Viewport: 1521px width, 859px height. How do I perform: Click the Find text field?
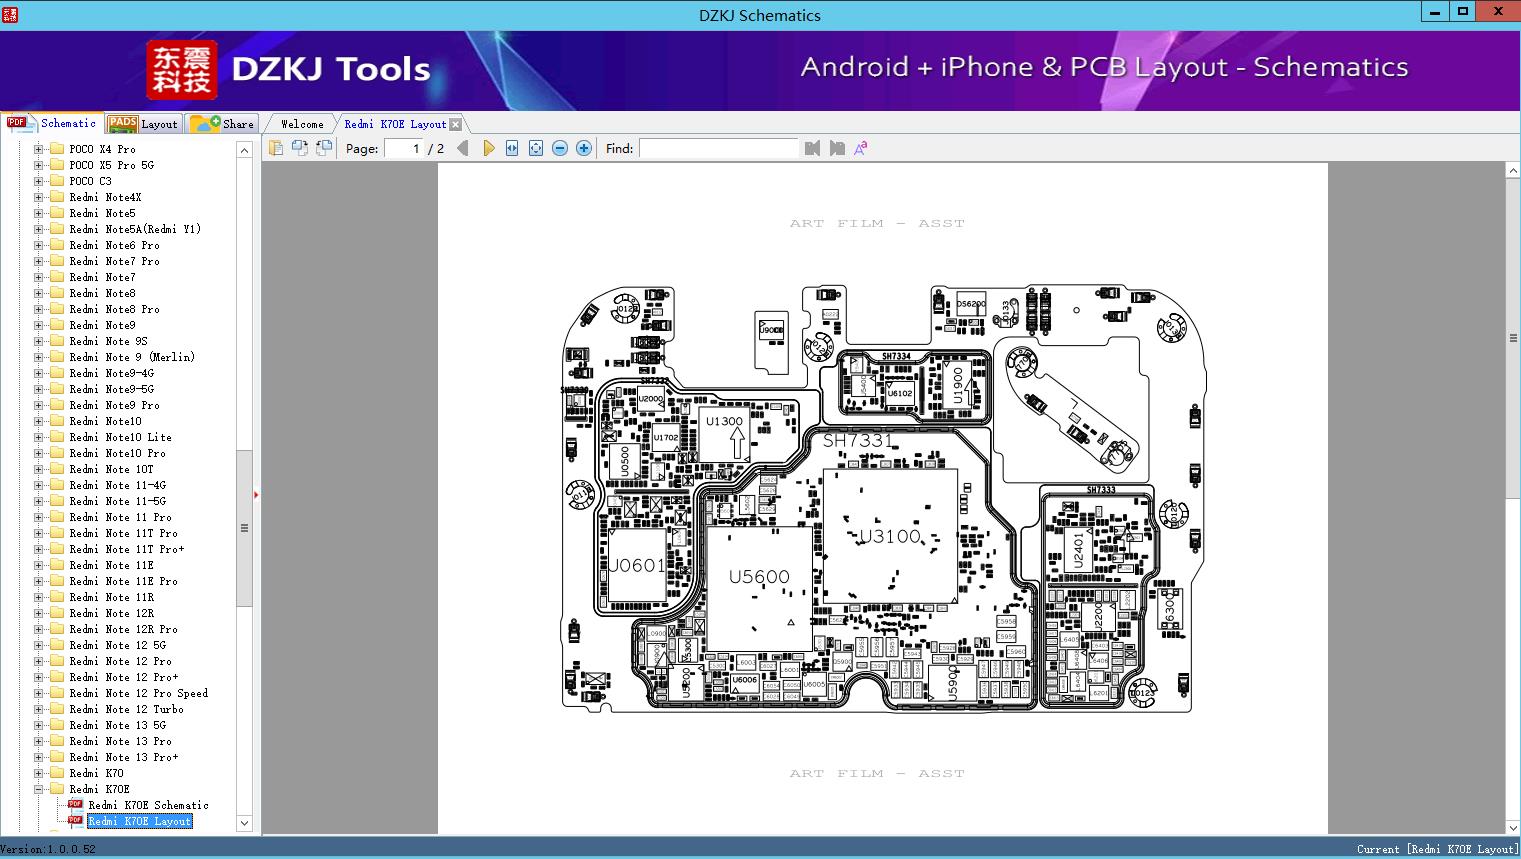coord(718,148)
